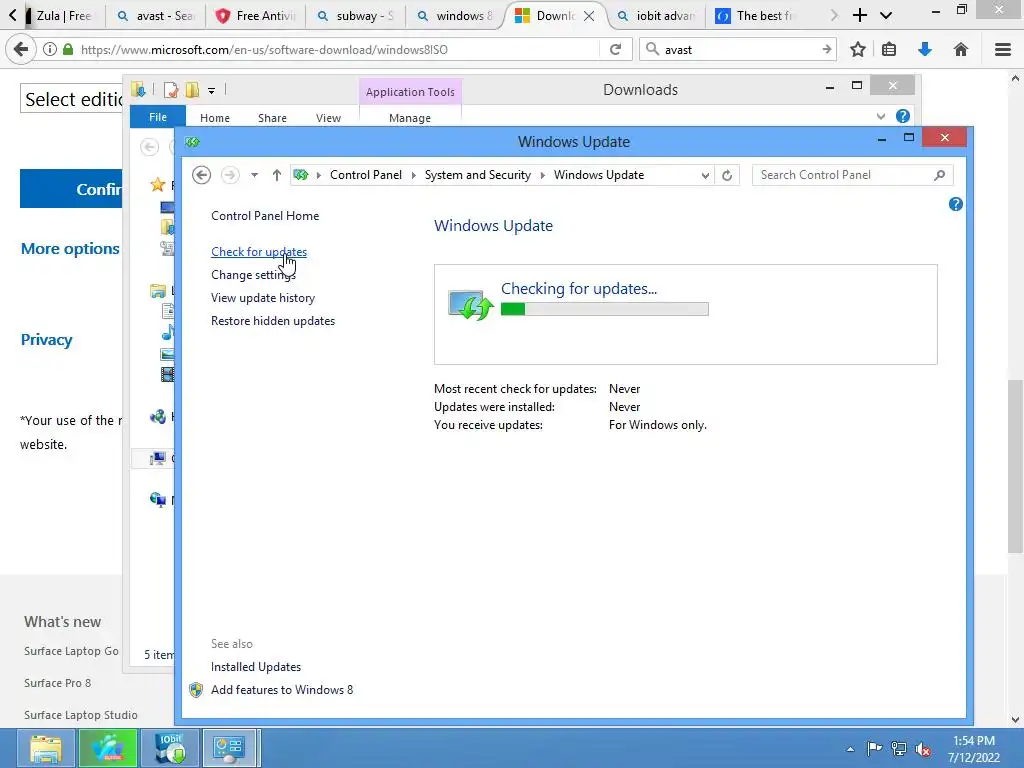Open Home ribbon tab in Downloads
The height and width of the screenshot is (768, 1024).
tap(215, 118)
